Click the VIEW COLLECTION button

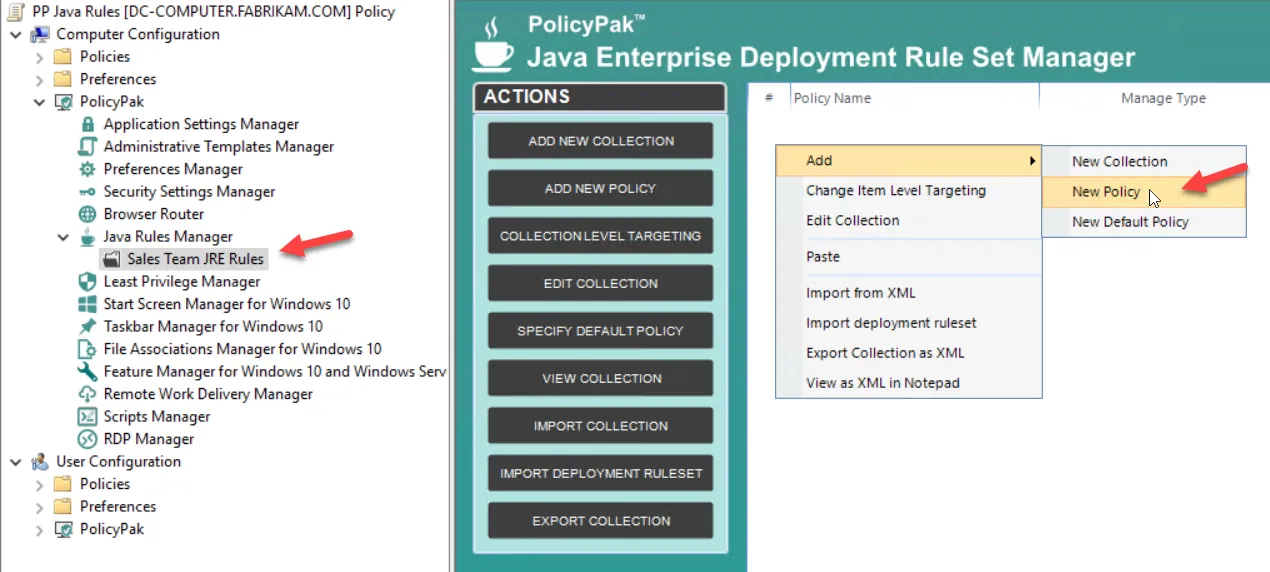coord(600,378)
